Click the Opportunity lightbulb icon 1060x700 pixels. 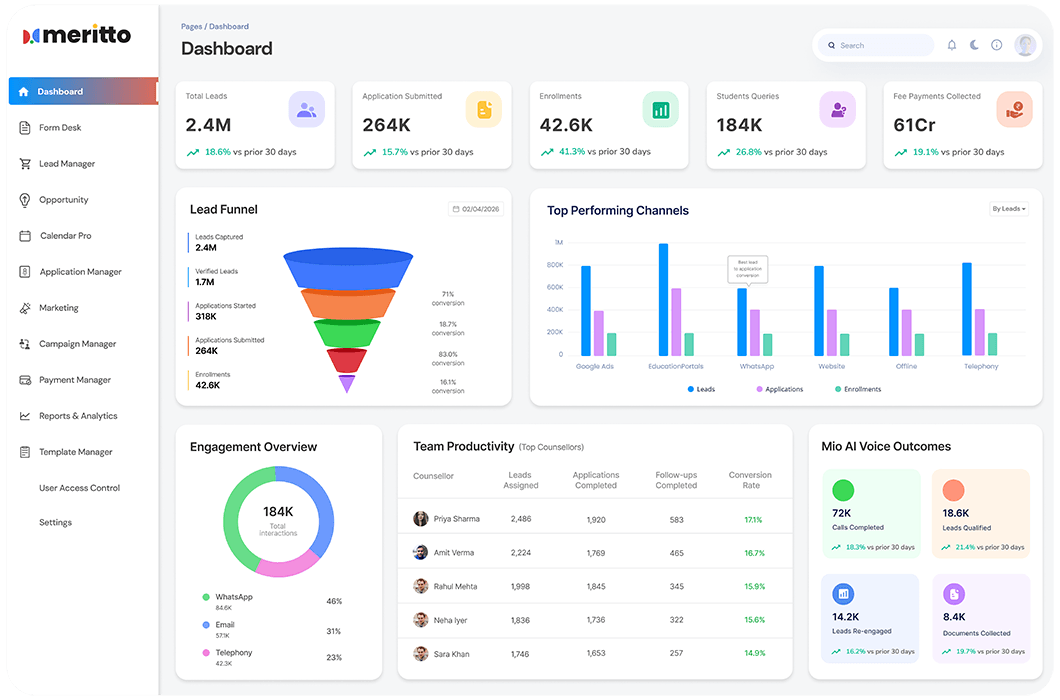click(25, 200)
